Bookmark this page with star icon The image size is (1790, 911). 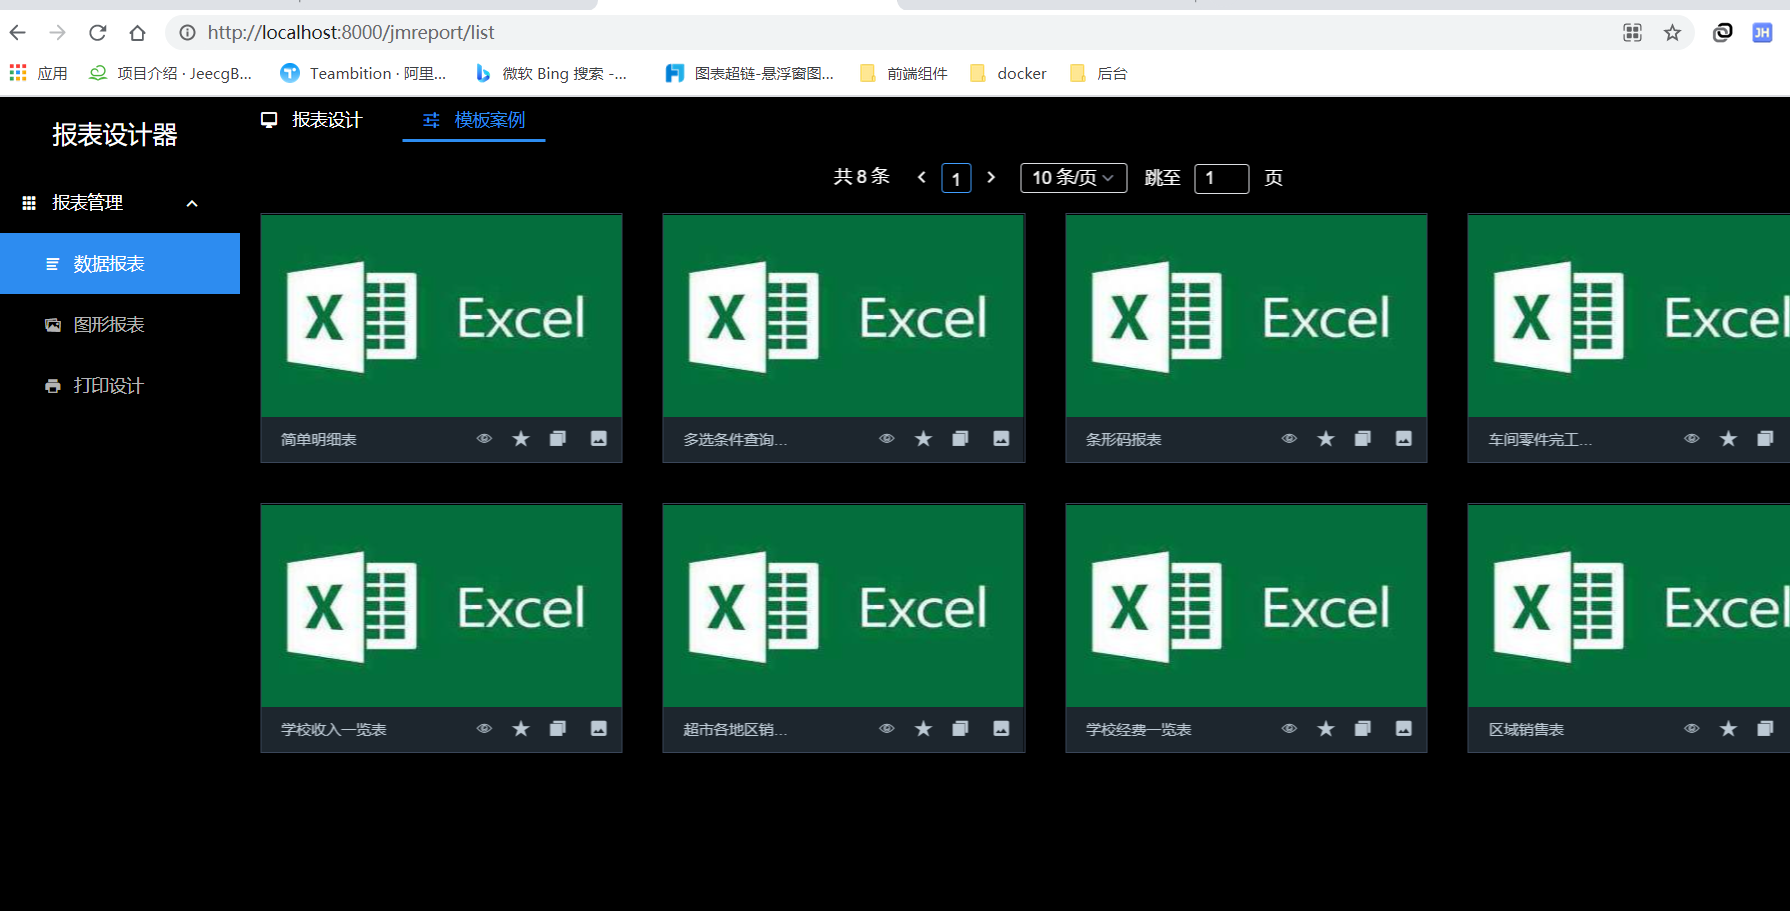click(x=1672, y=33)
